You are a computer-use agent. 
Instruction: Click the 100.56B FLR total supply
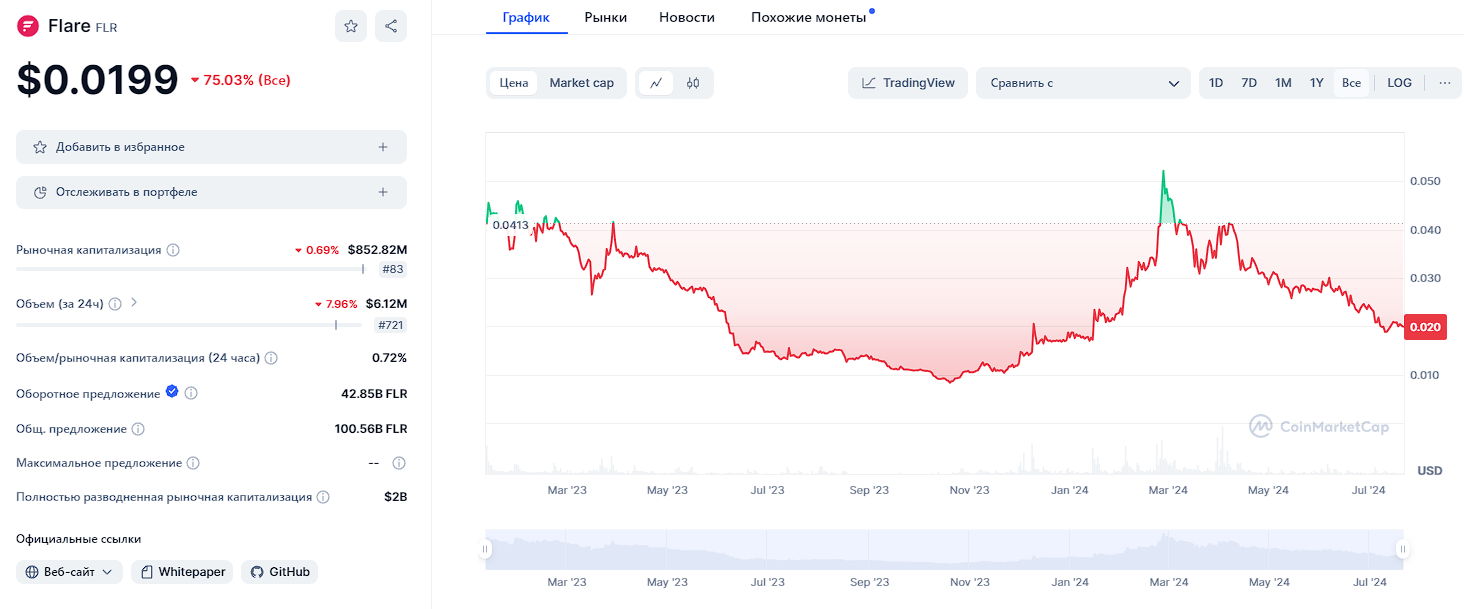coord(371,429)
